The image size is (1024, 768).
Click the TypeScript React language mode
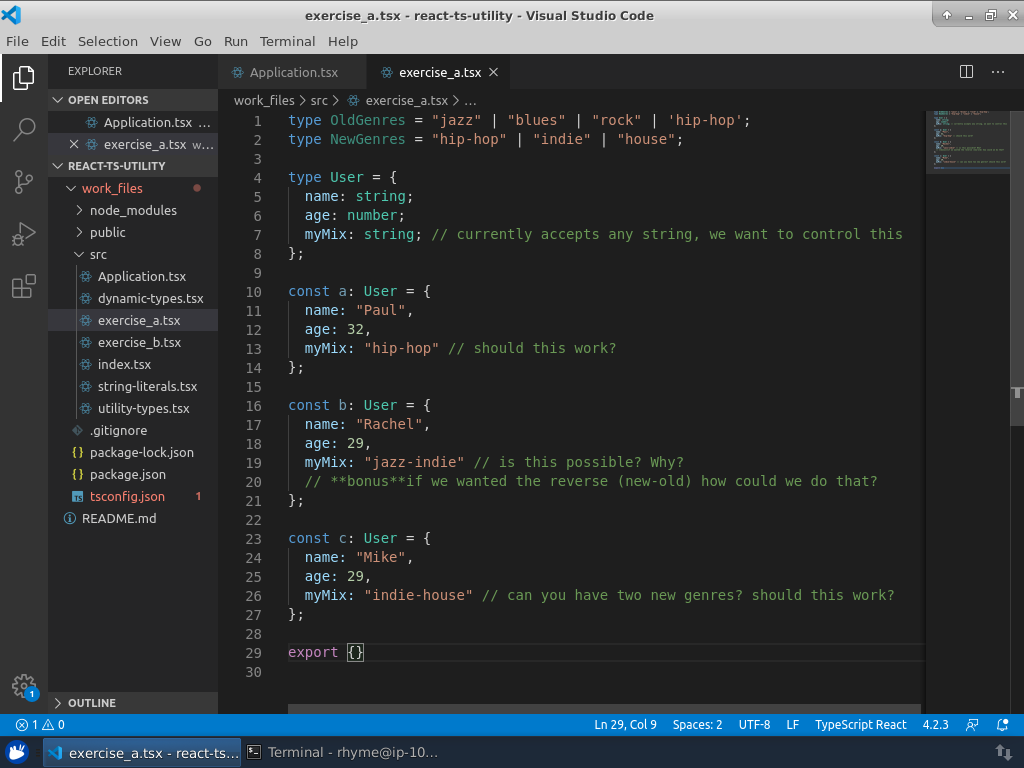860,725
